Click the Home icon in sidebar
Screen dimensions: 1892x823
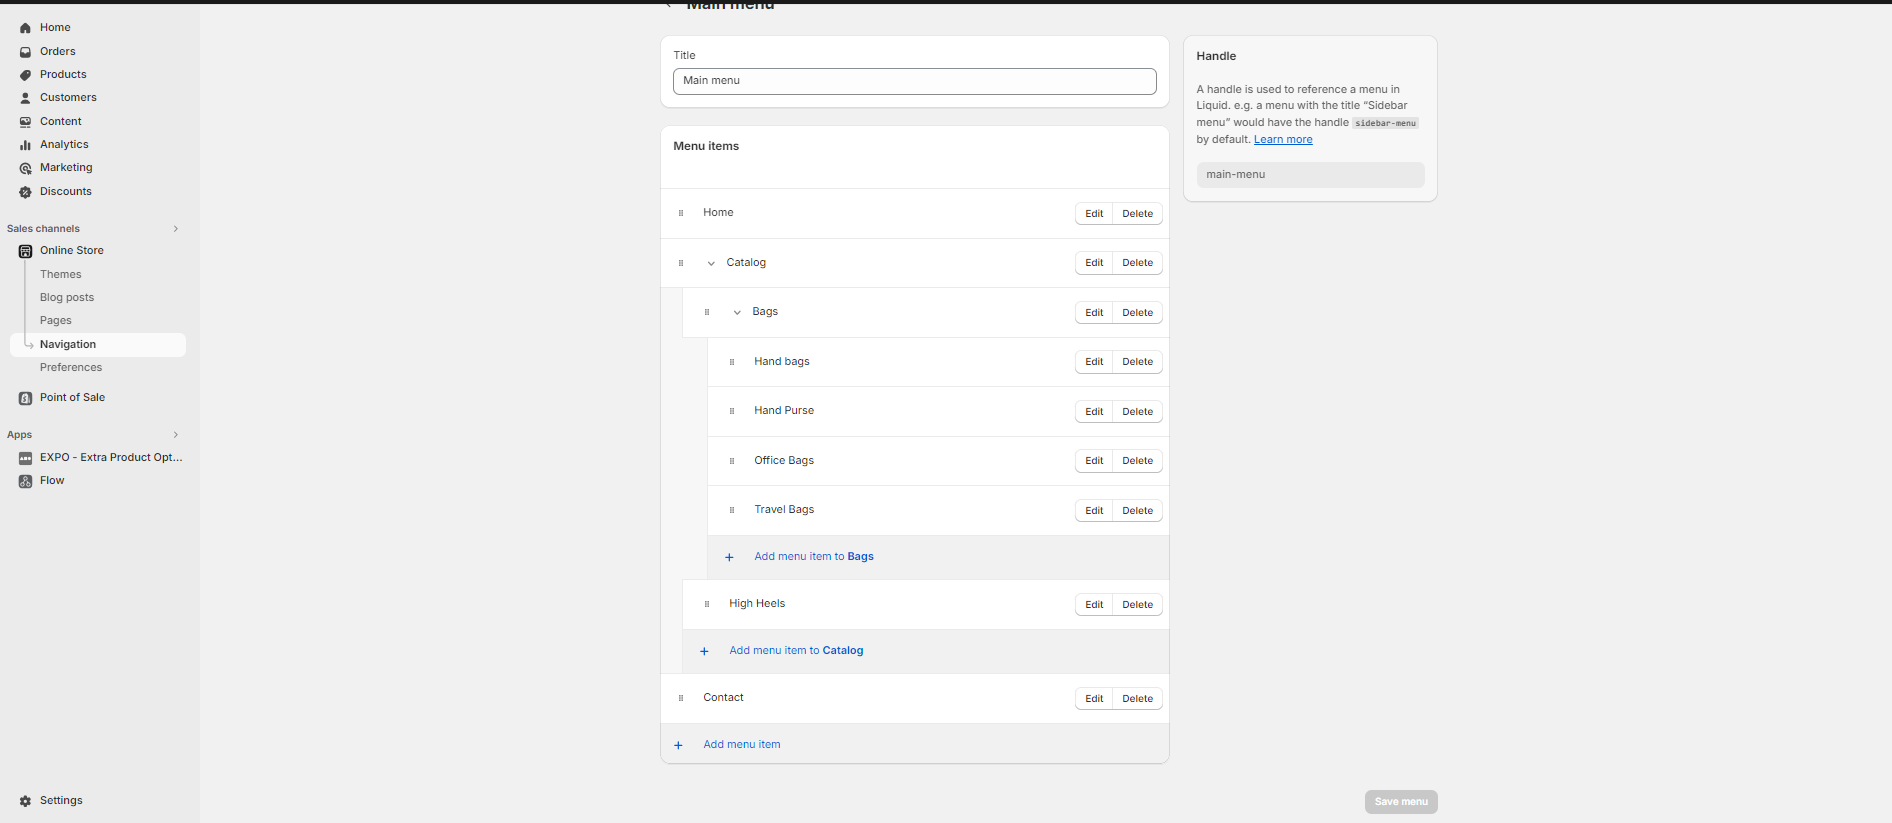click(25, 28)
